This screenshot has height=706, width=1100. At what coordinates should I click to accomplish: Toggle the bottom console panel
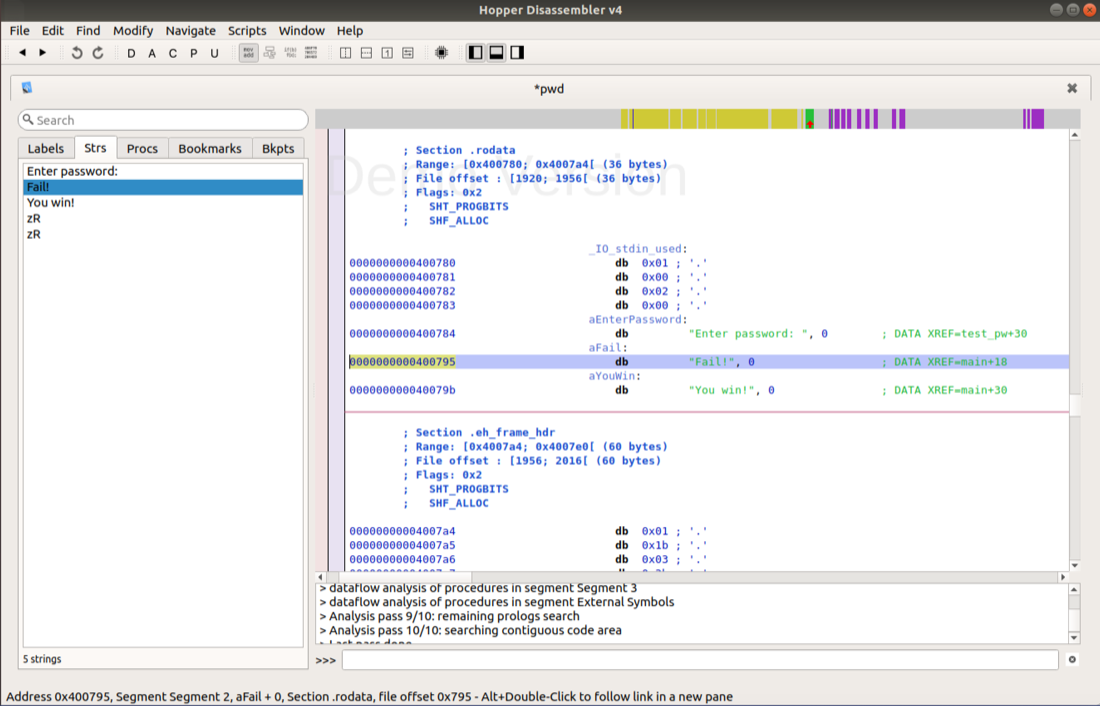coord(496,53)
